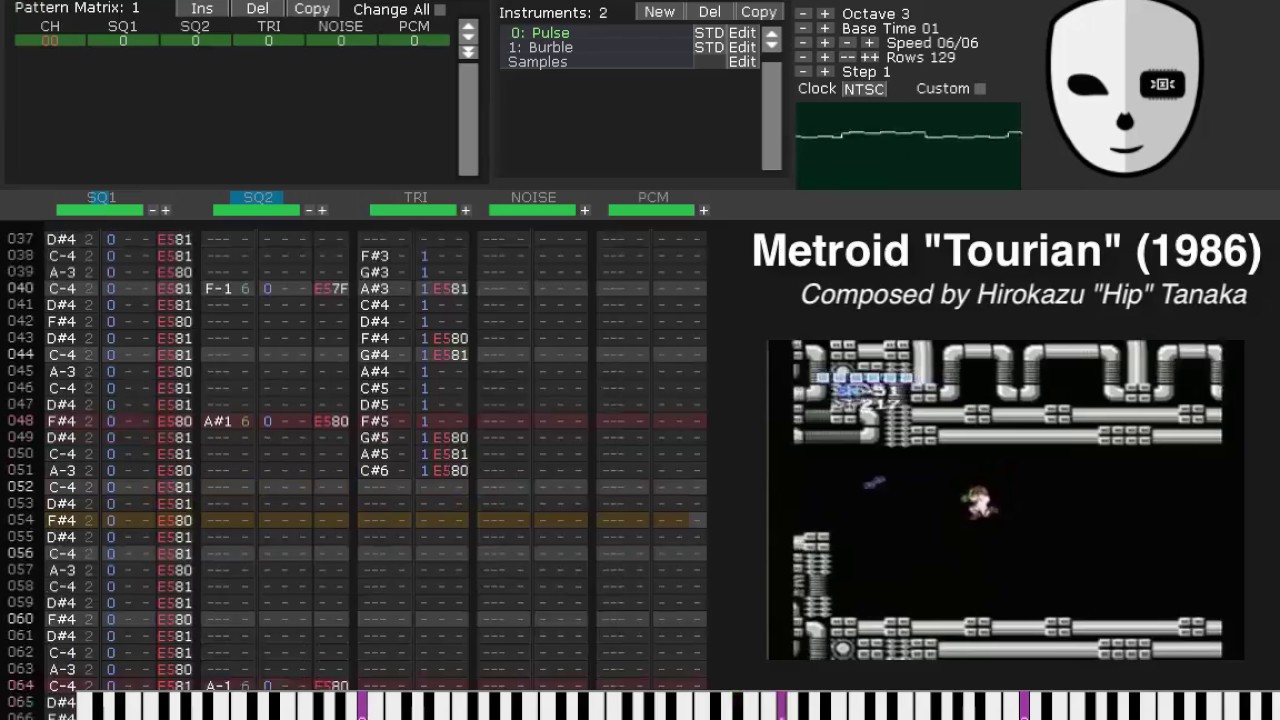Mute the SQ2 channel green bar
The image size is (1280, 720).
click(256, 210)
